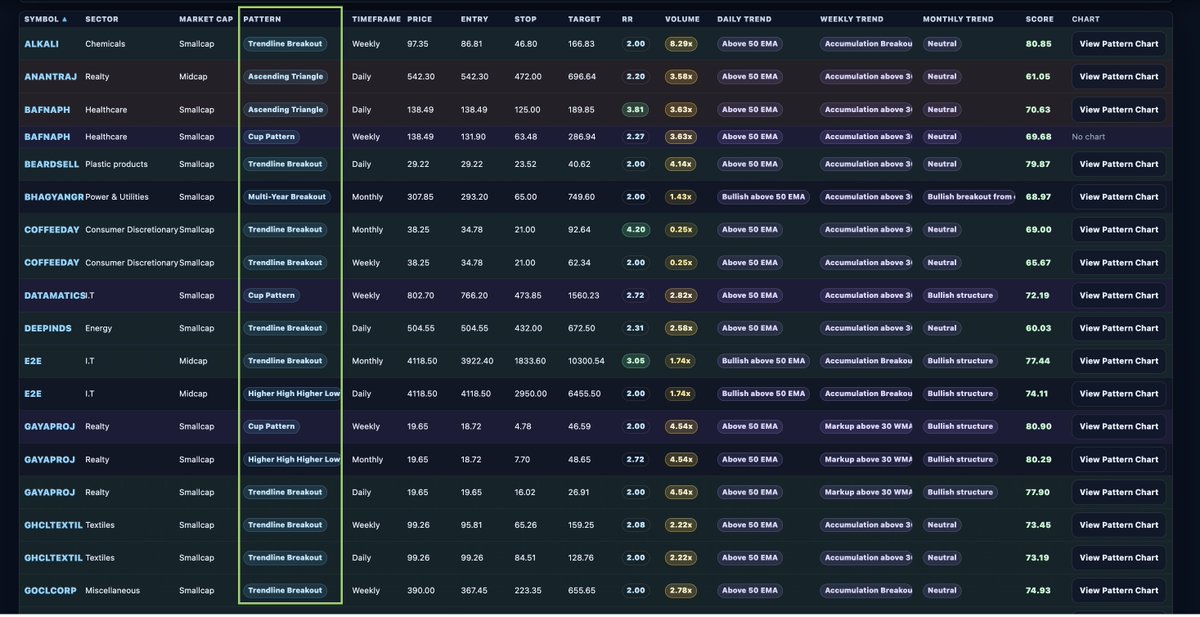Click the score value 80.90
The width and height of the screenshot is (1200, 617).
point(1038,427)
